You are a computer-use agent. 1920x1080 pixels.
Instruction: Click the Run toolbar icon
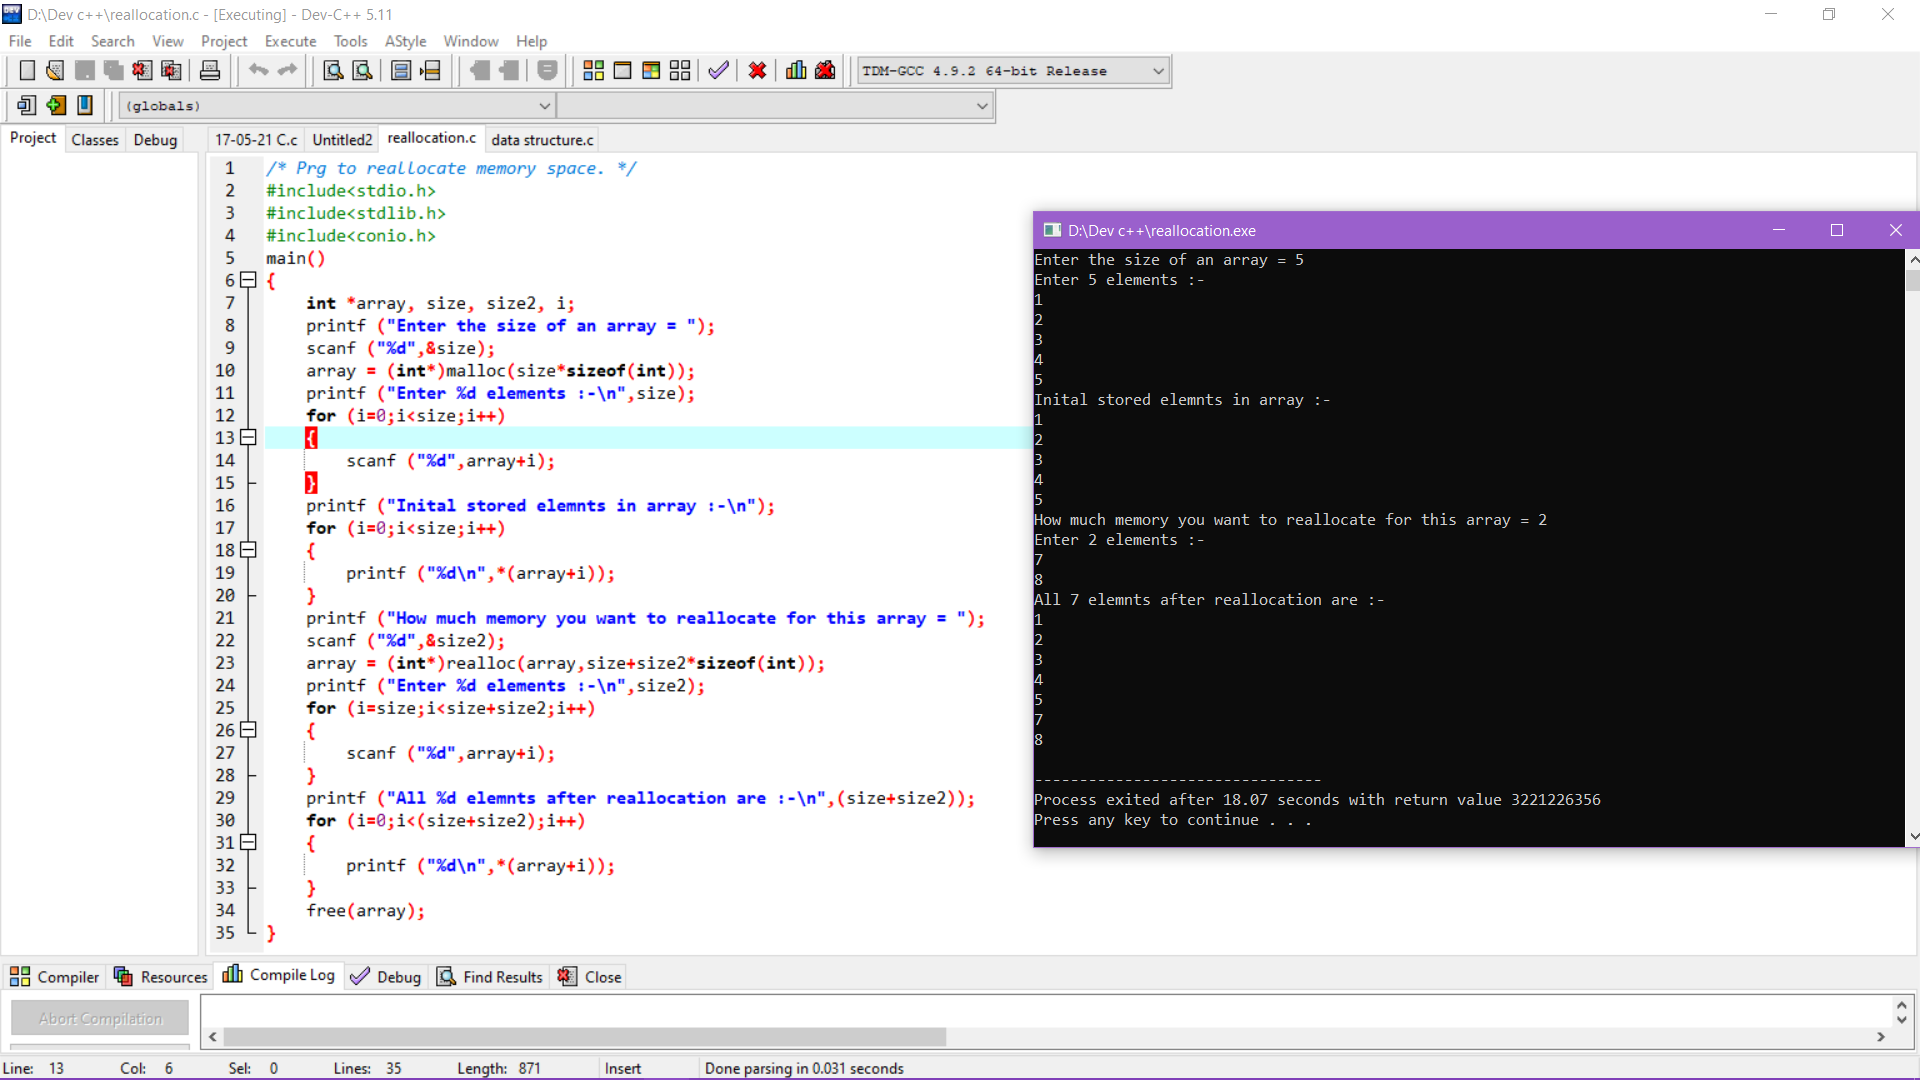(622, 70)
